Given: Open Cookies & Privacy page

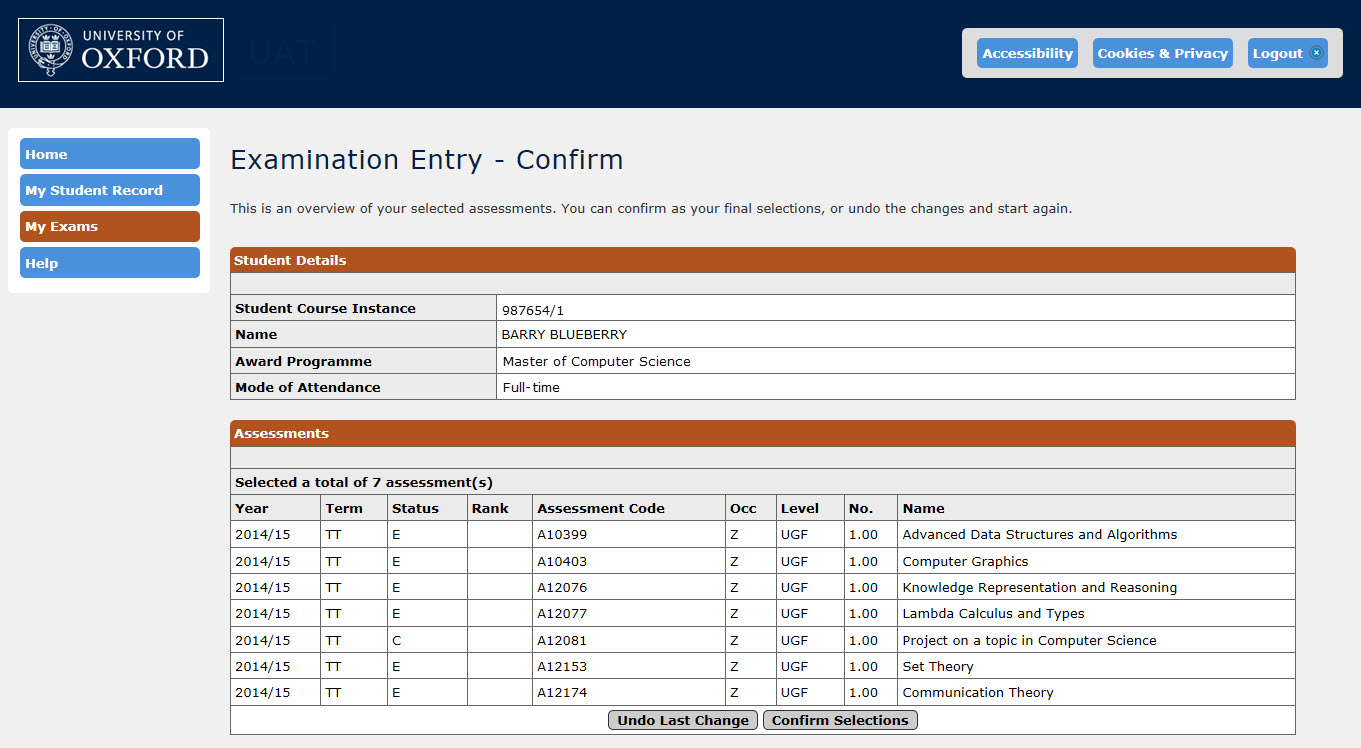Looking at the screenshot, I should point(1162,53).
